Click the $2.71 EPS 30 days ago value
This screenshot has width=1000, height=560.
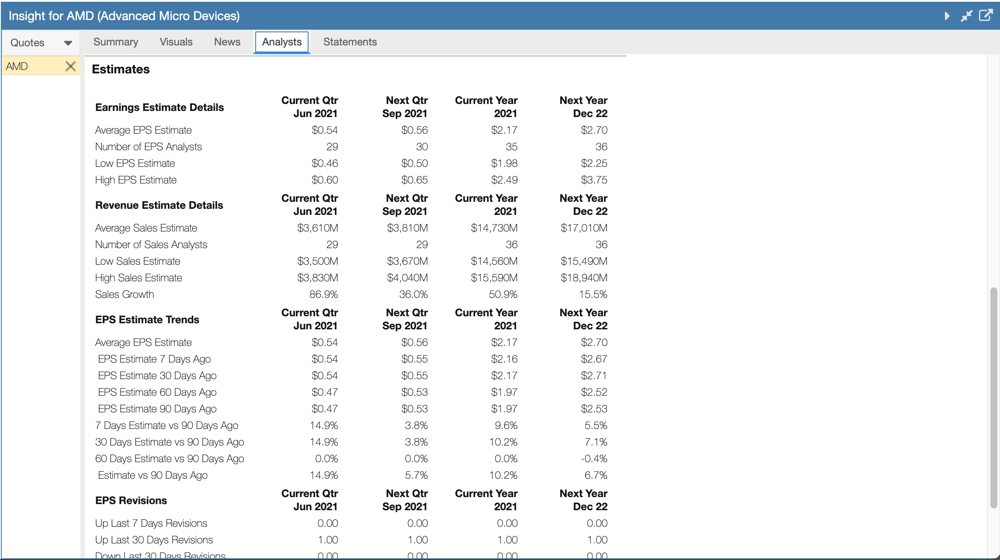coord(594,376)
